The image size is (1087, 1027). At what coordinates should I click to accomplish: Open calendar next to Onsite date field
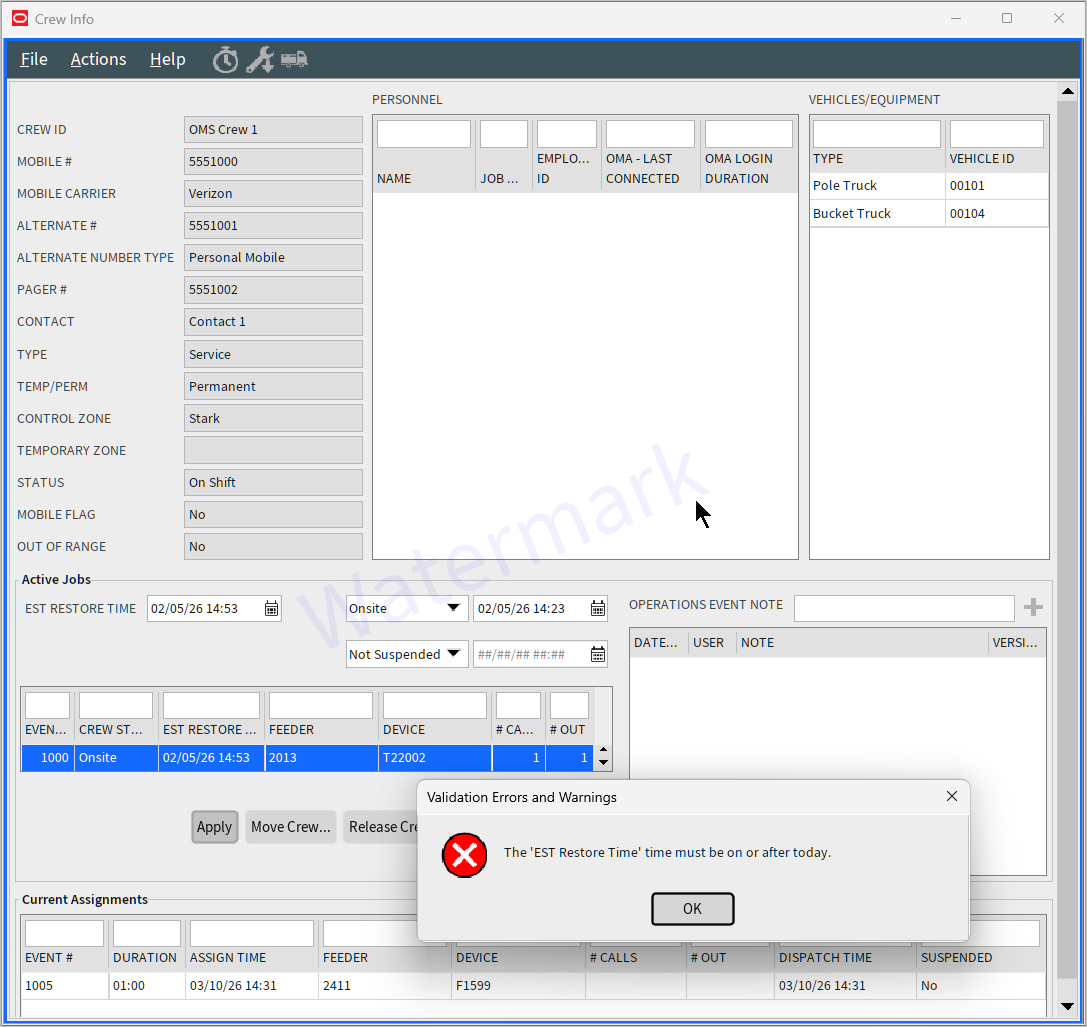(x=598, y=608)
